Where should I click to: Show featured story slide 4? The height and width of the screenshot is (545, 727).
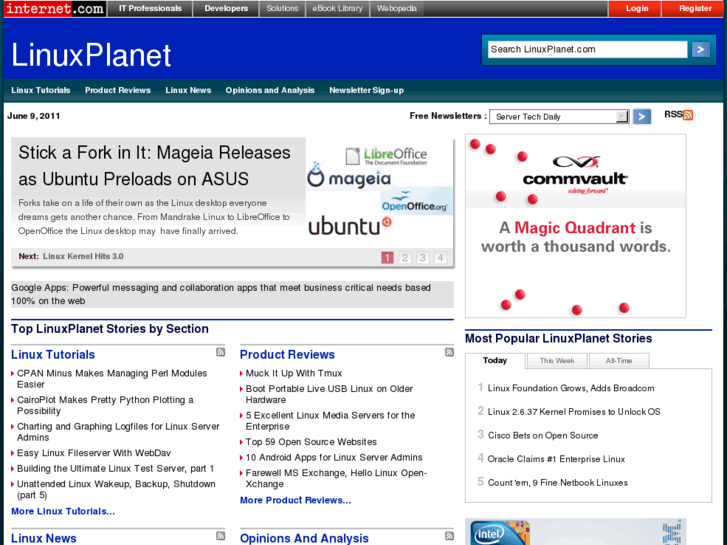pos(440,257)
